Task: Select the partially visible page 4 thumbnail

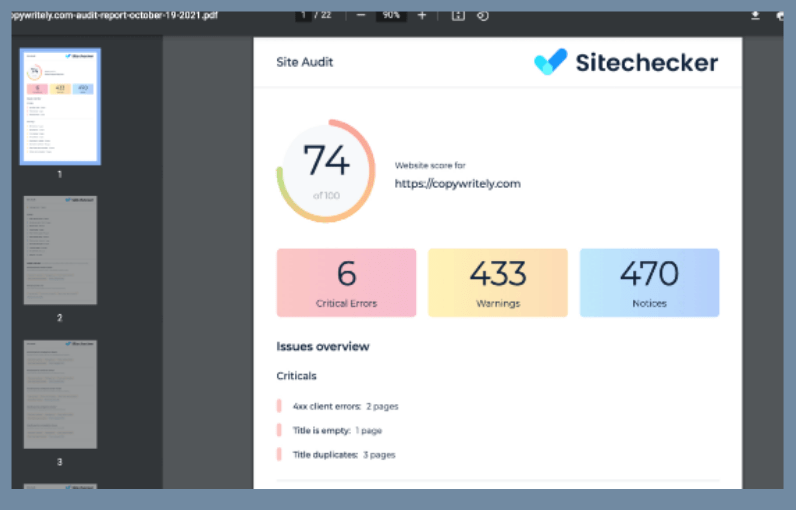Action: 60,486
